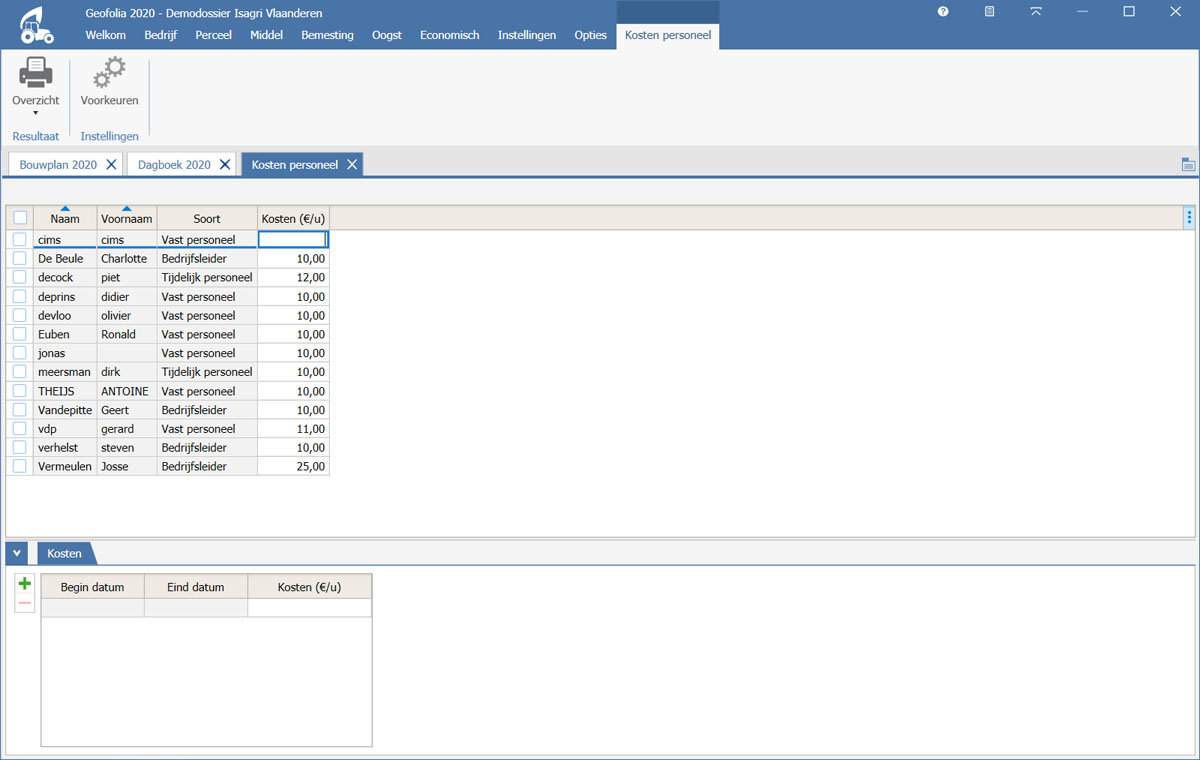
Task: Open the Bedrijf ribbon tab
Action: pos(160,35)
